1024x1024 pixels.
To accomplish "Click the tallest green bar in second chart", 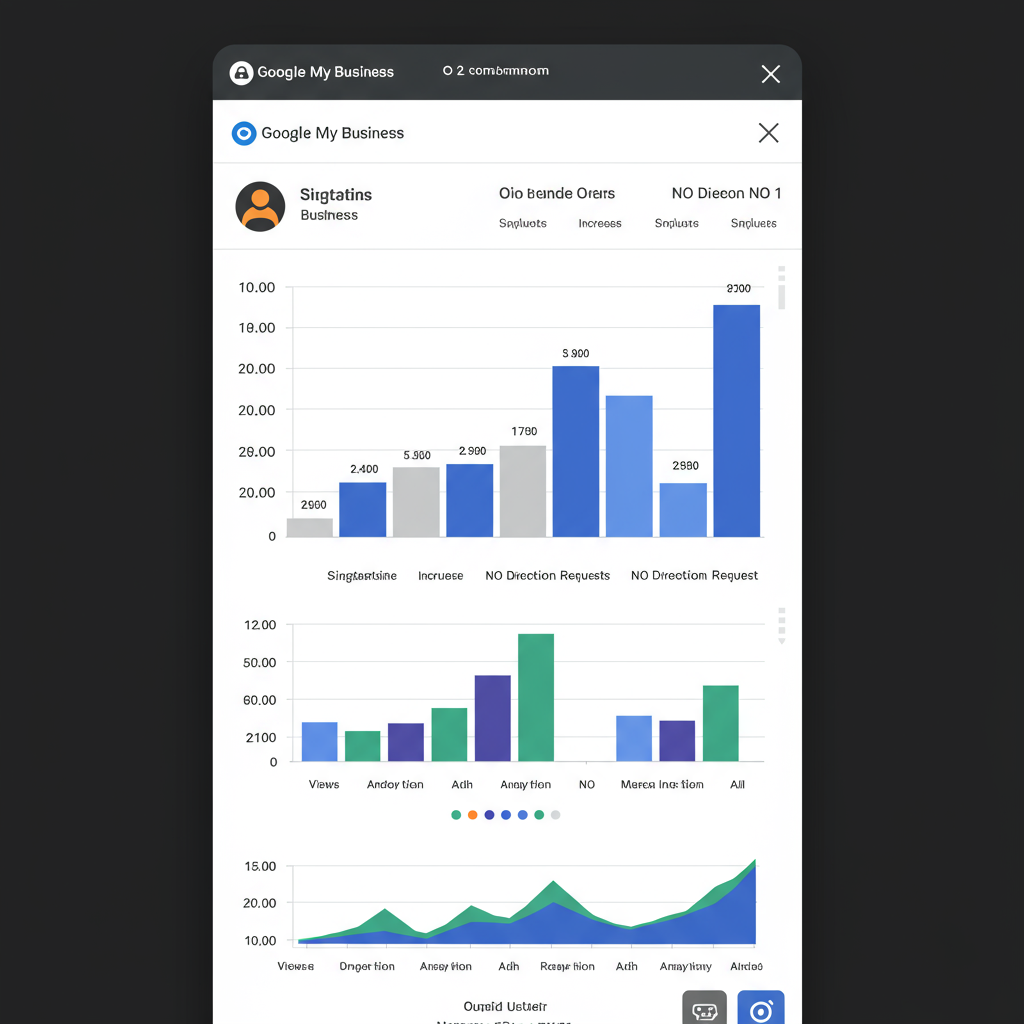I will click(536, 697).
